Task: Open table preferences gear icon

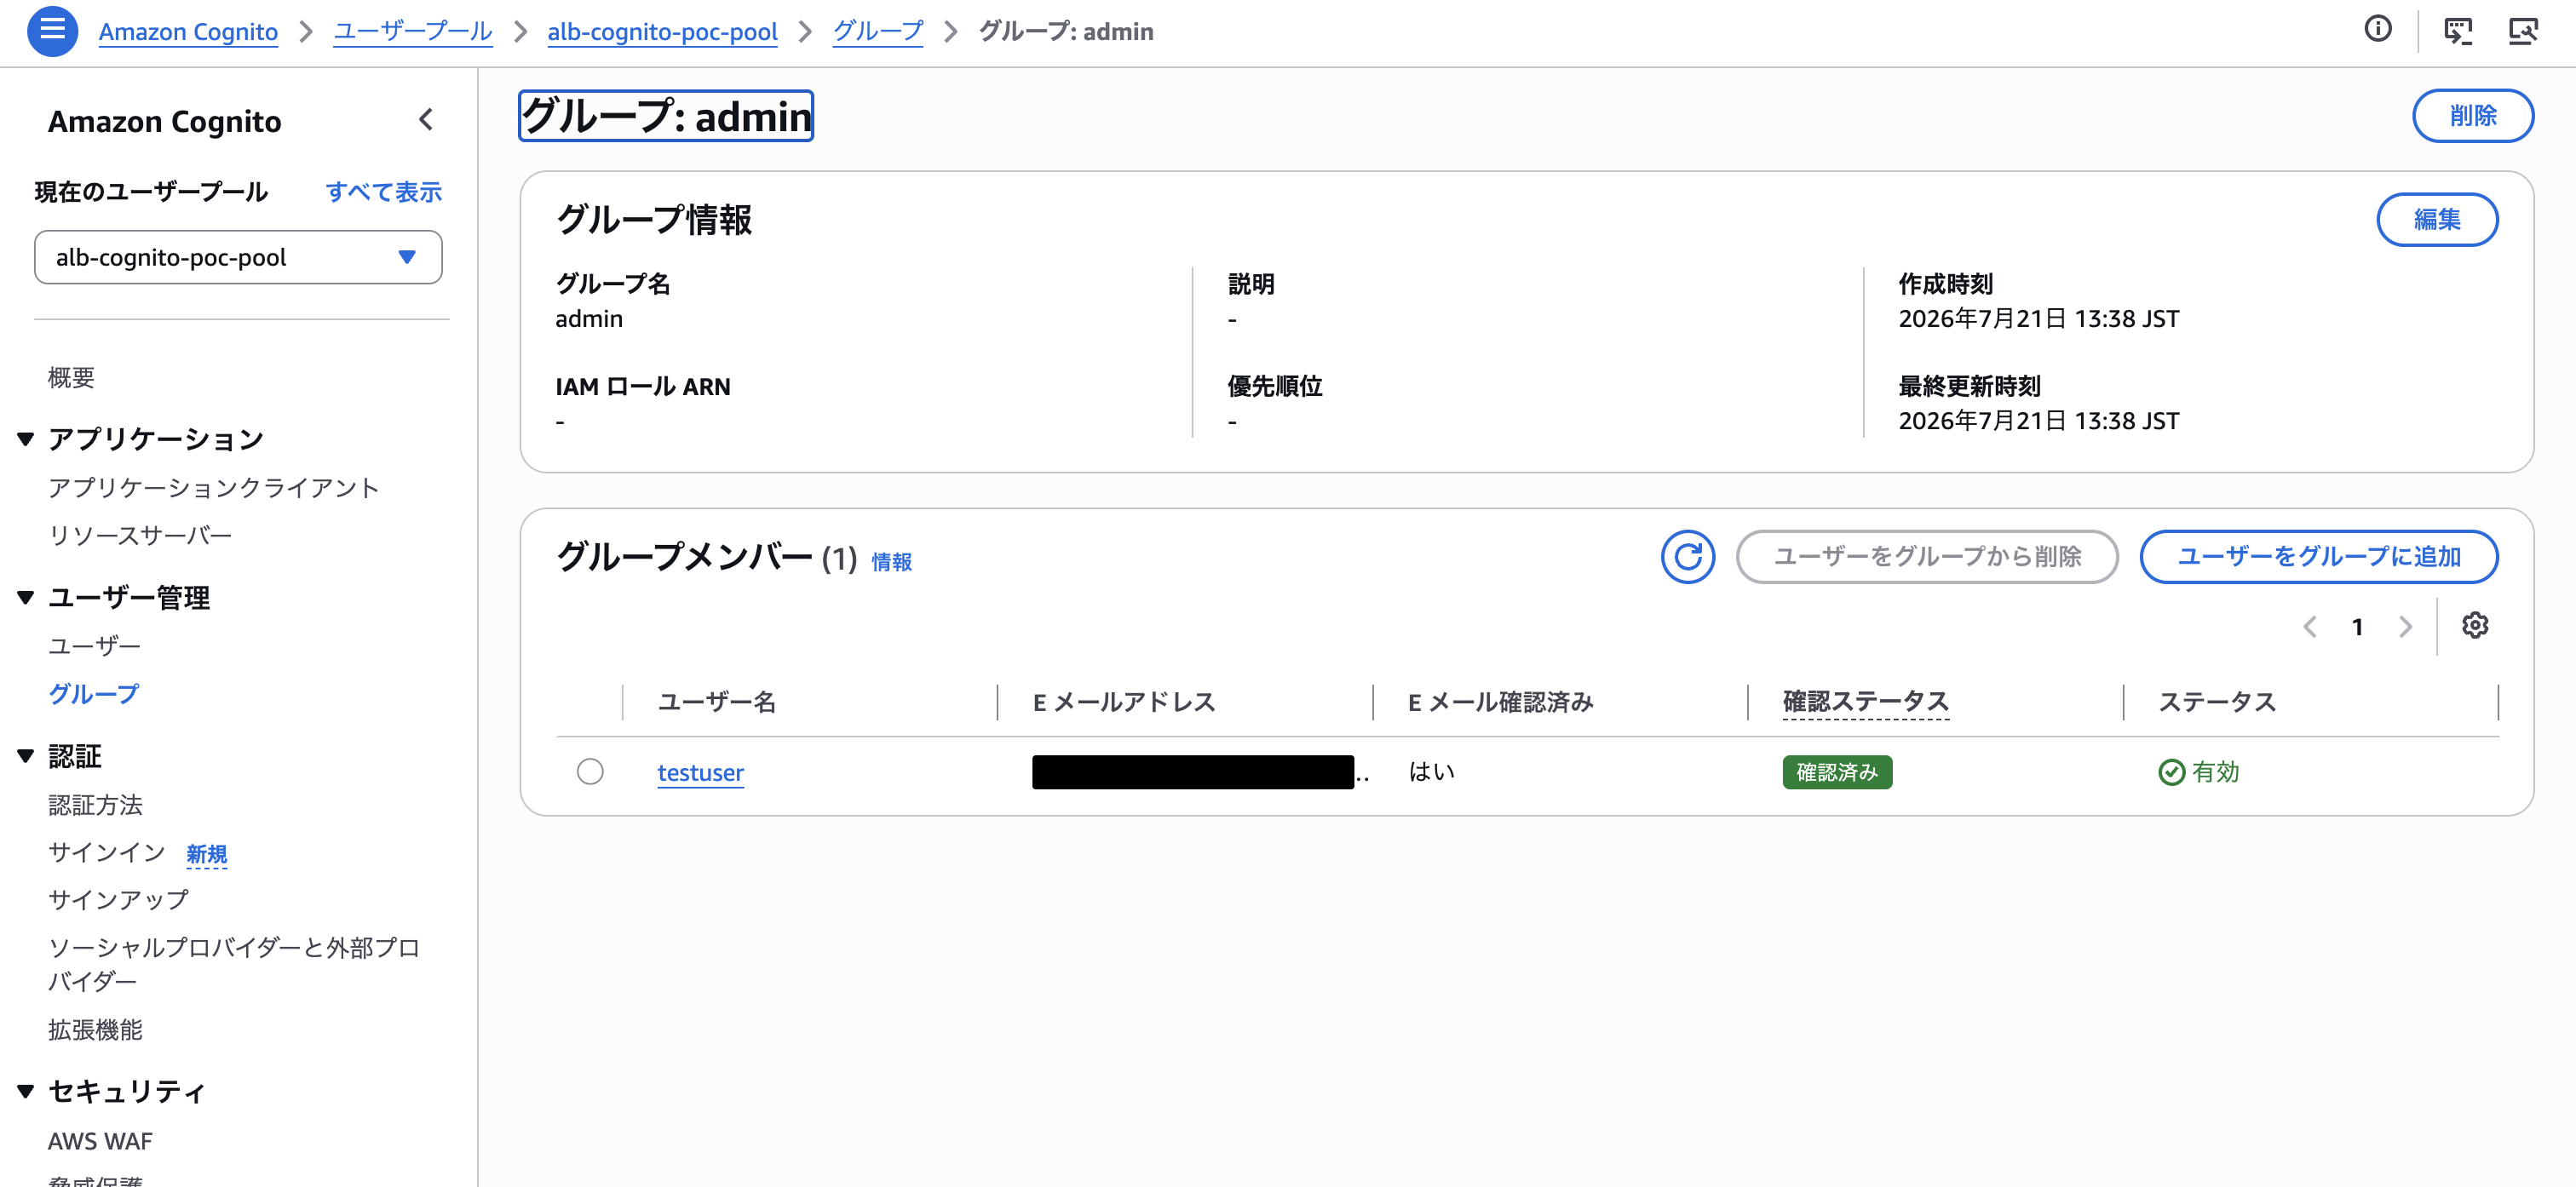Action: coord(2474,626)
